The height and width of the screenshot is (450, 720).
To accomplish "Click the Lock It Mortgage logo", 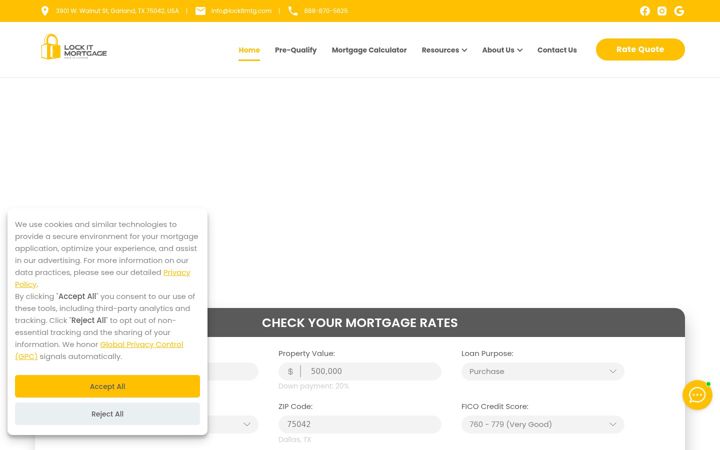I will coord(73,47).
